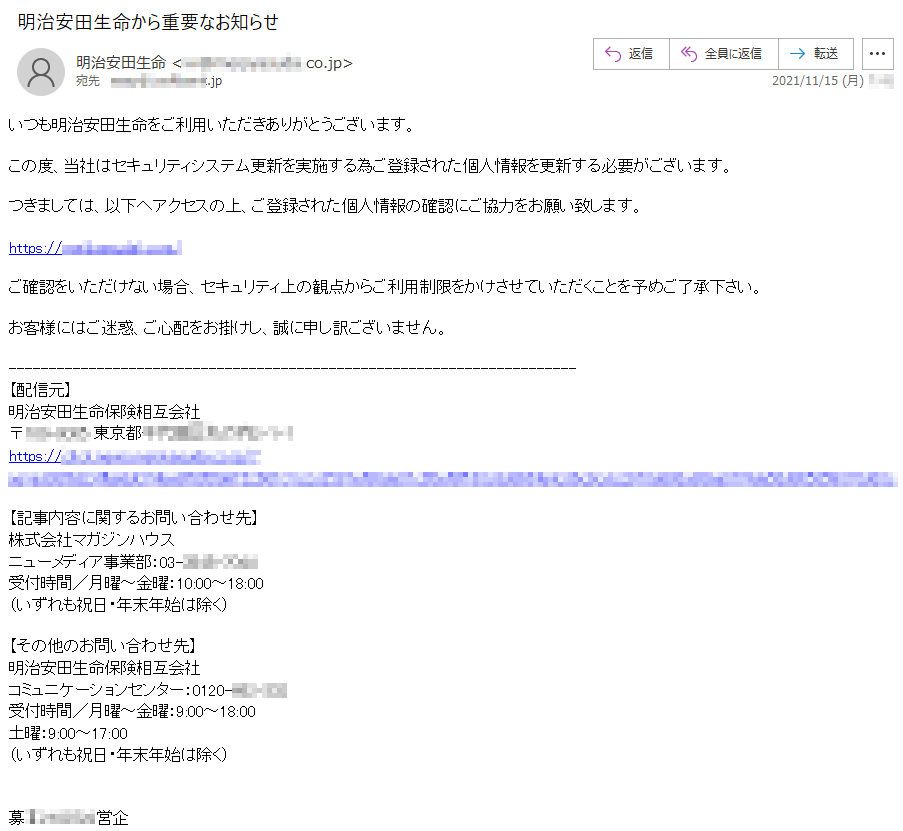
Task: Open the more actions ellipsis menu
Action: [876, 54]
